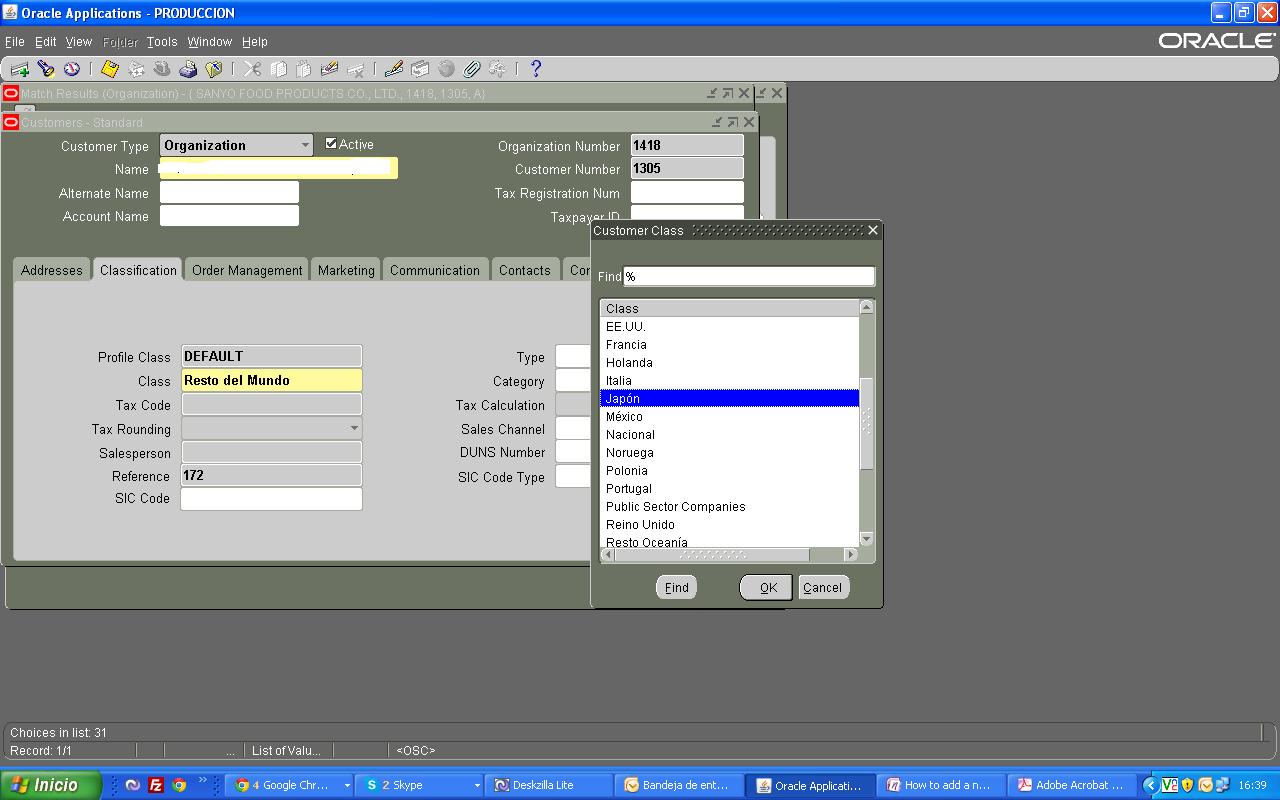This screenshot has height=800, width=1280.
Task: Open the Navigator compass icon
Action: coord(72,69)
